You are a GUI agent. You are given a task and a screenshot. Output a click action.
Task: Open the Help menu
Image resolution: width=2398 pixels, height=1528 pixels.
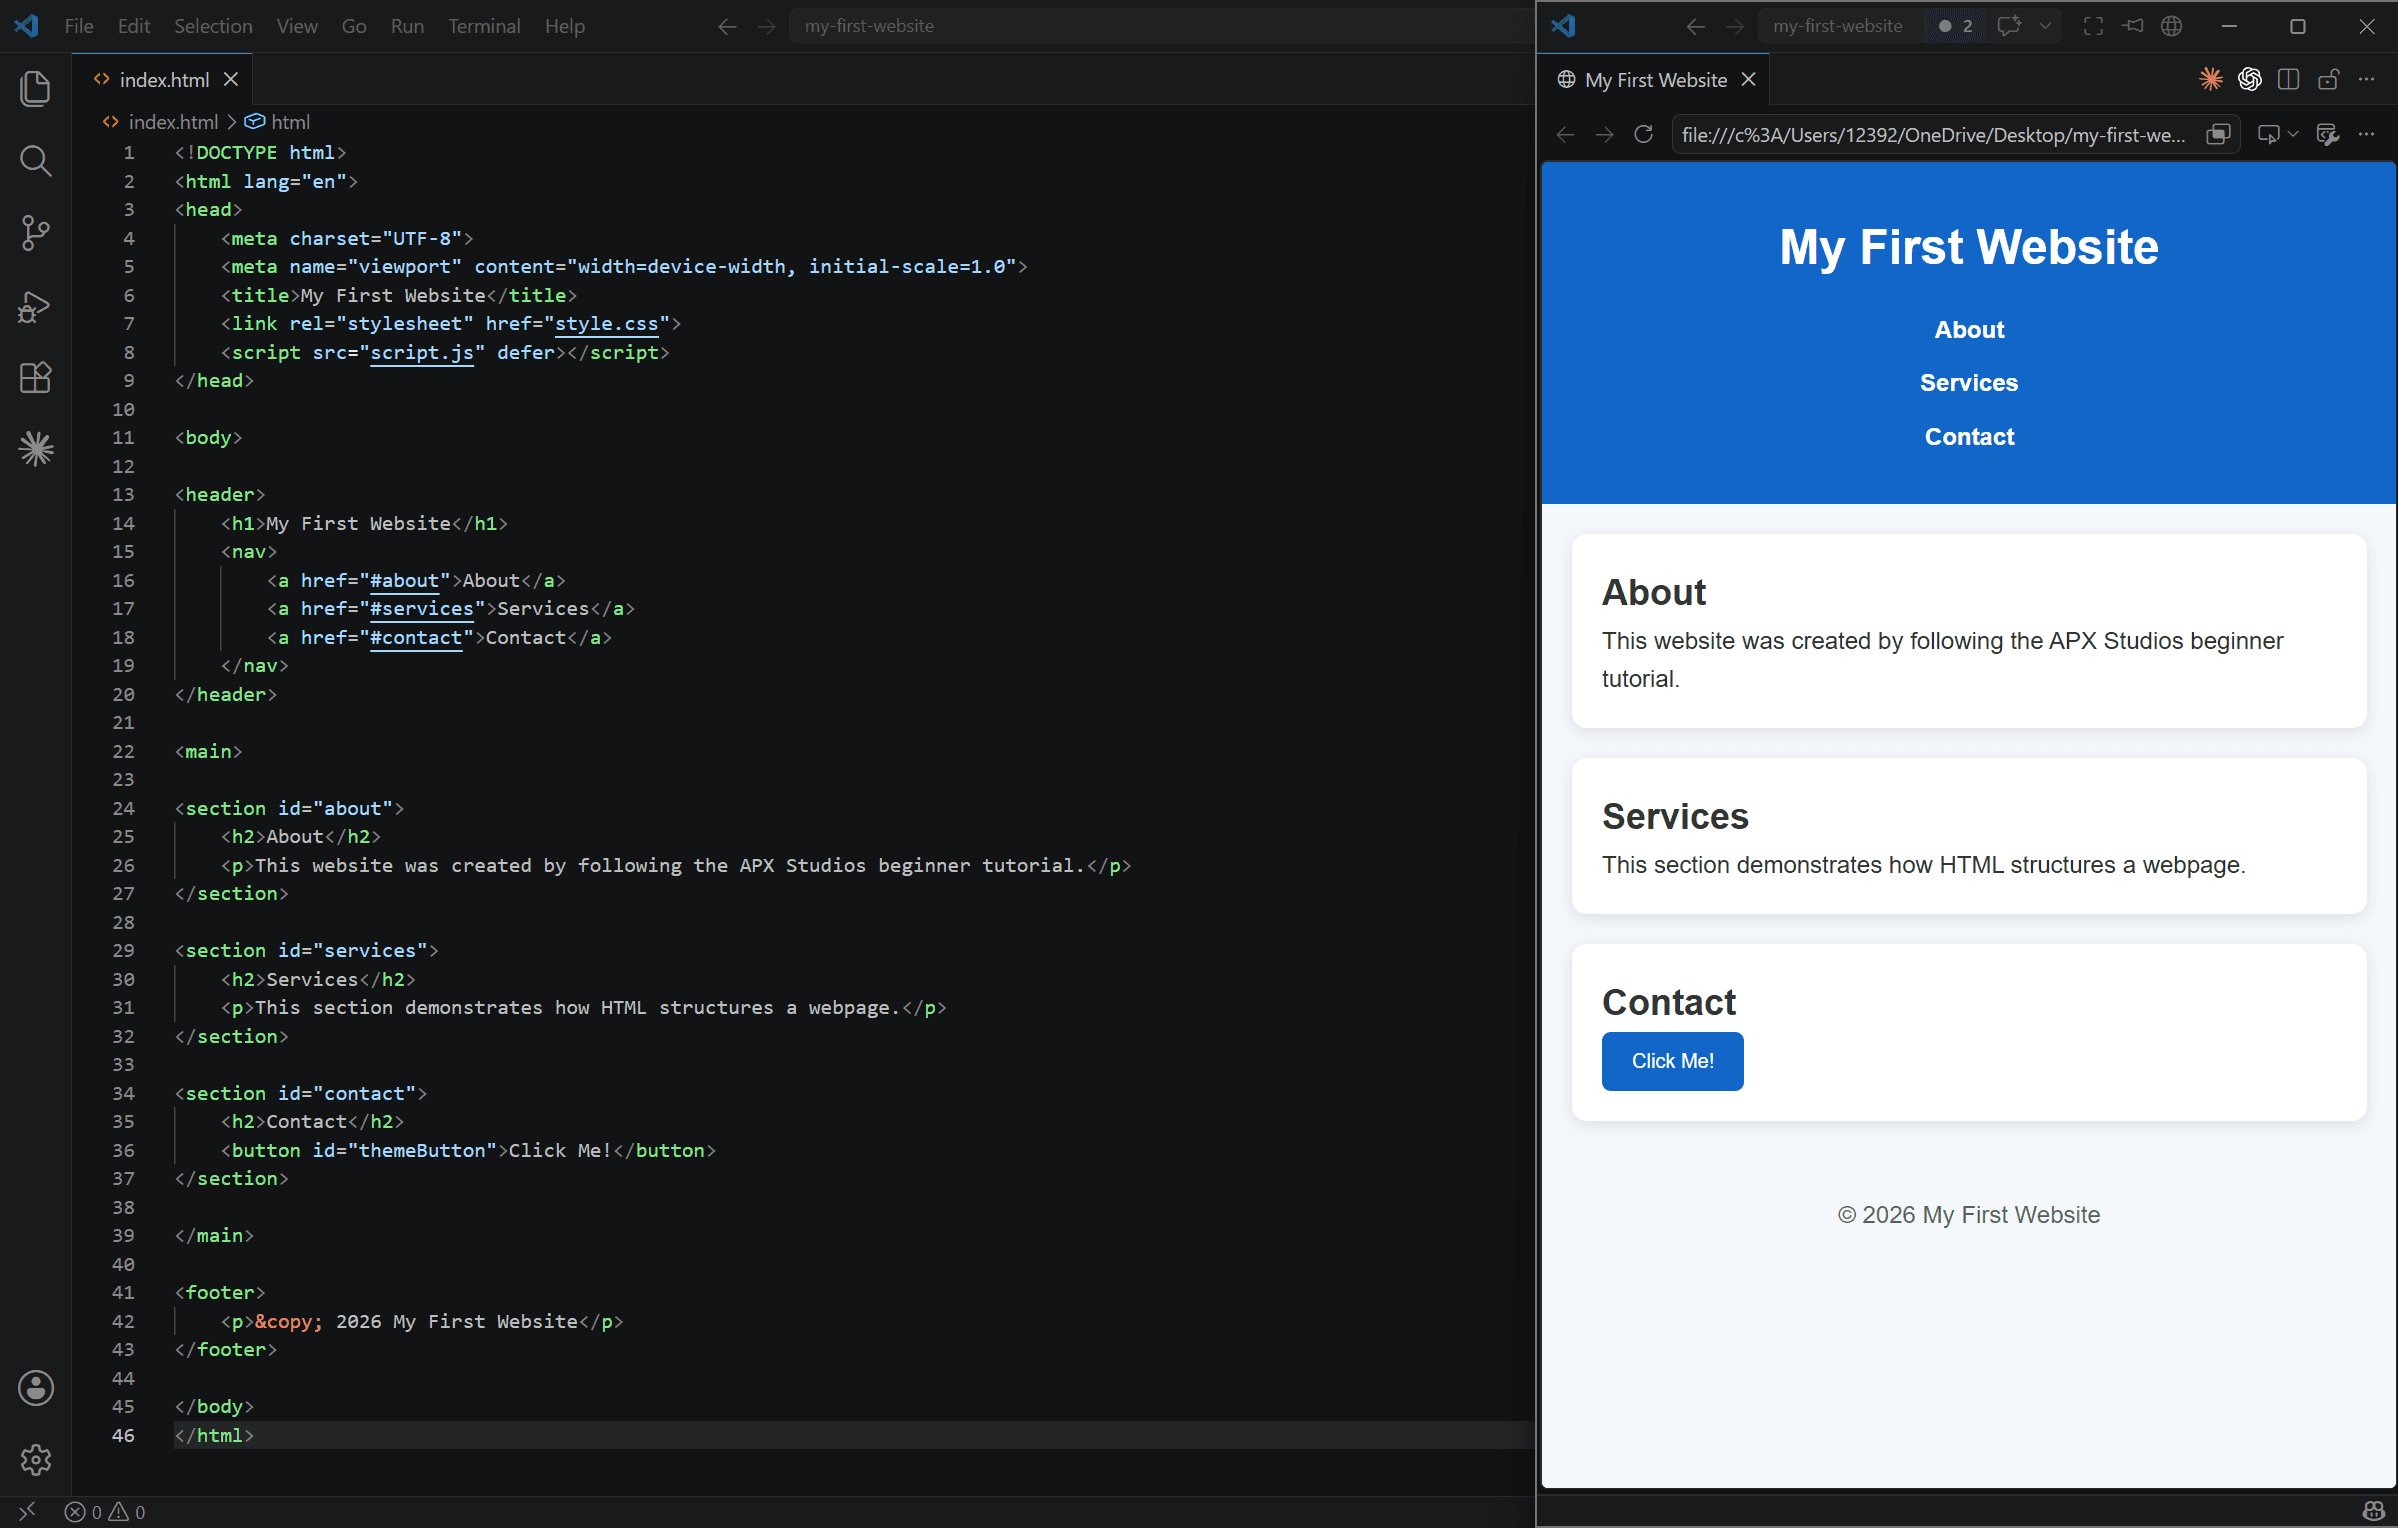click(x=565, y=26)
